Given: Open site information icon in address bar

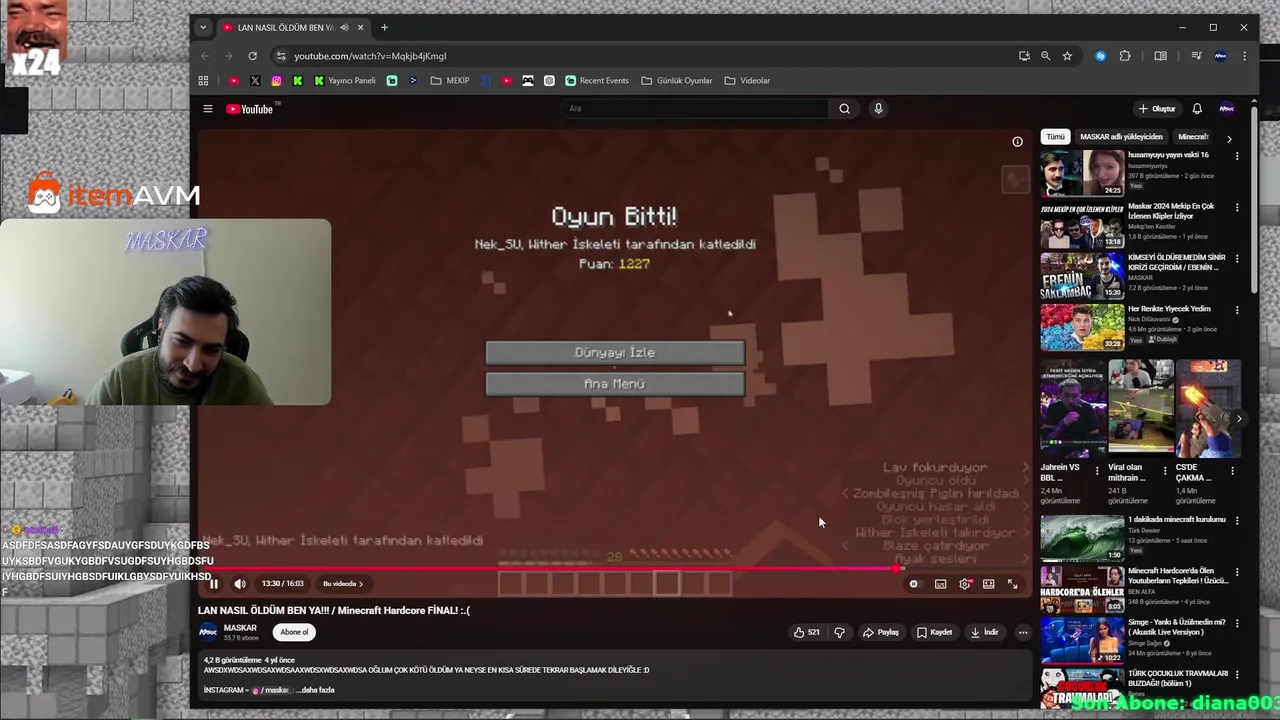Looking at the screenshot, I should pos(281,56).
